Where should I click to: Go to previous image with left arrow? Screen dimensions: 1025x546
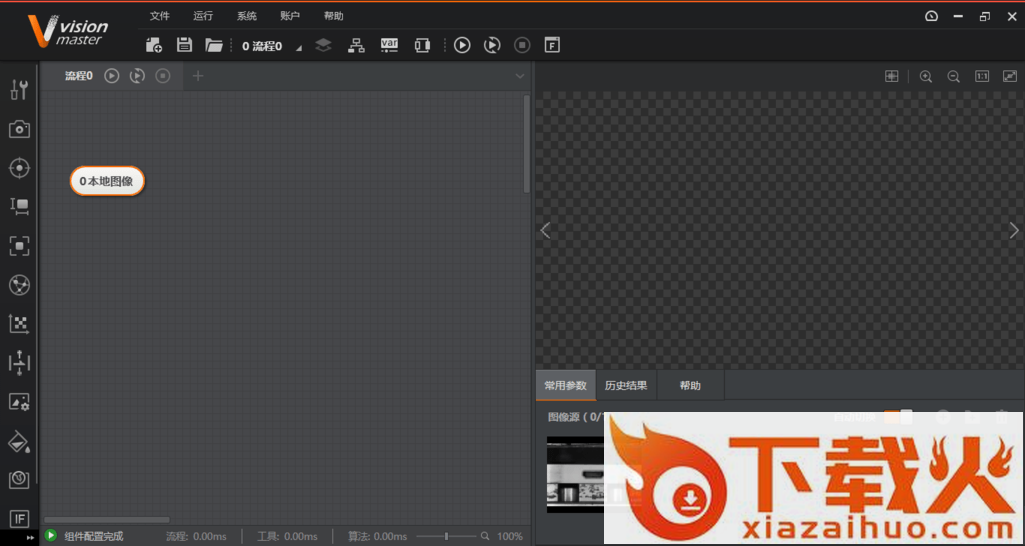pos(545,230)
